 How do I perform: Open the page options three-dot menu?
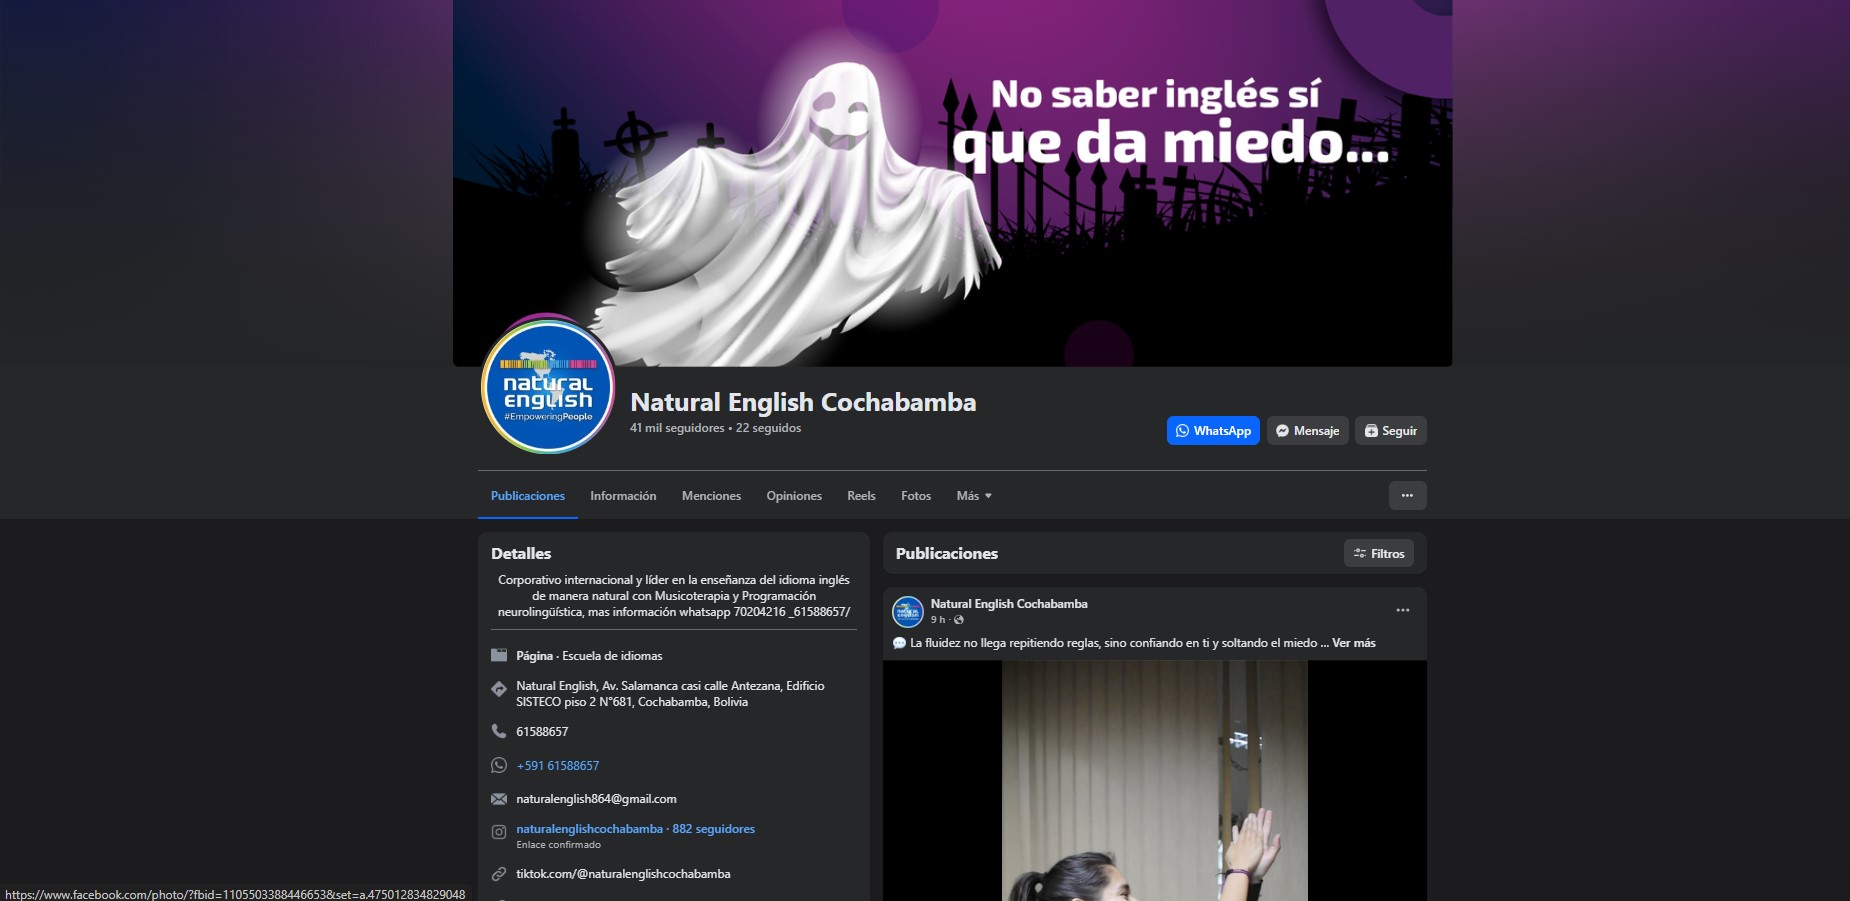1407,496
